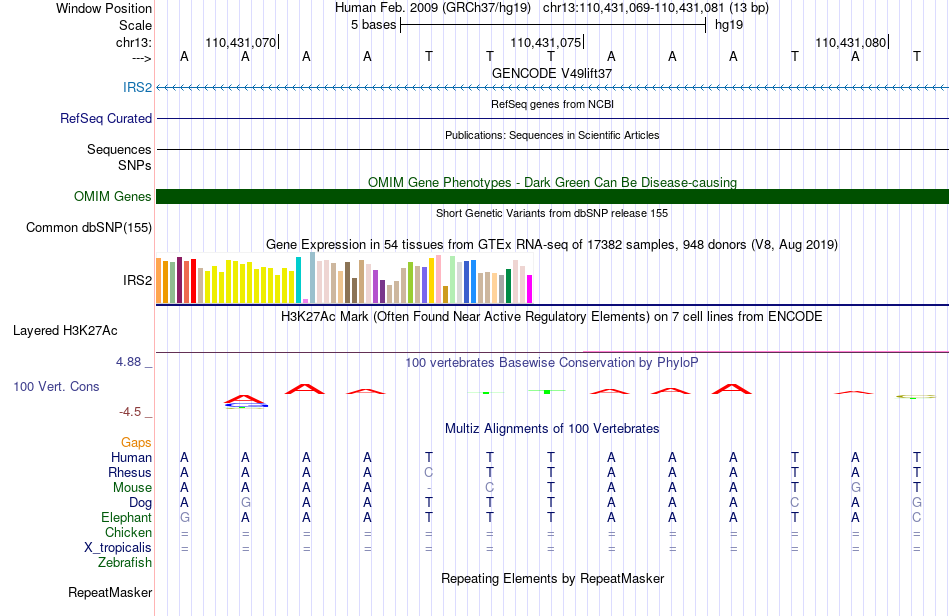Click the GENCODE V49lift37 track title

552,73
